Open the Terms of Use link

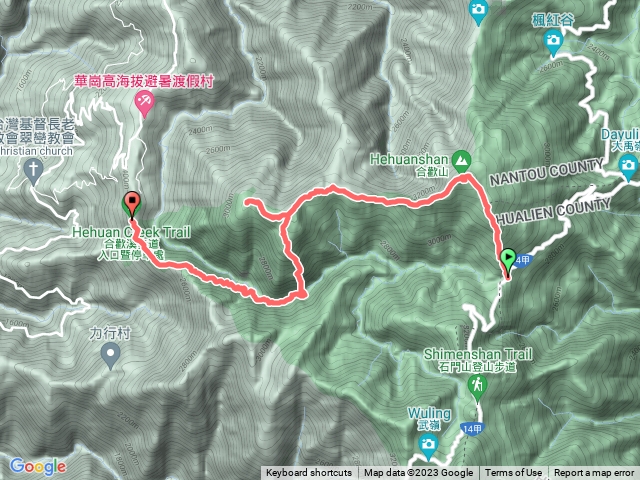[513, 473]
